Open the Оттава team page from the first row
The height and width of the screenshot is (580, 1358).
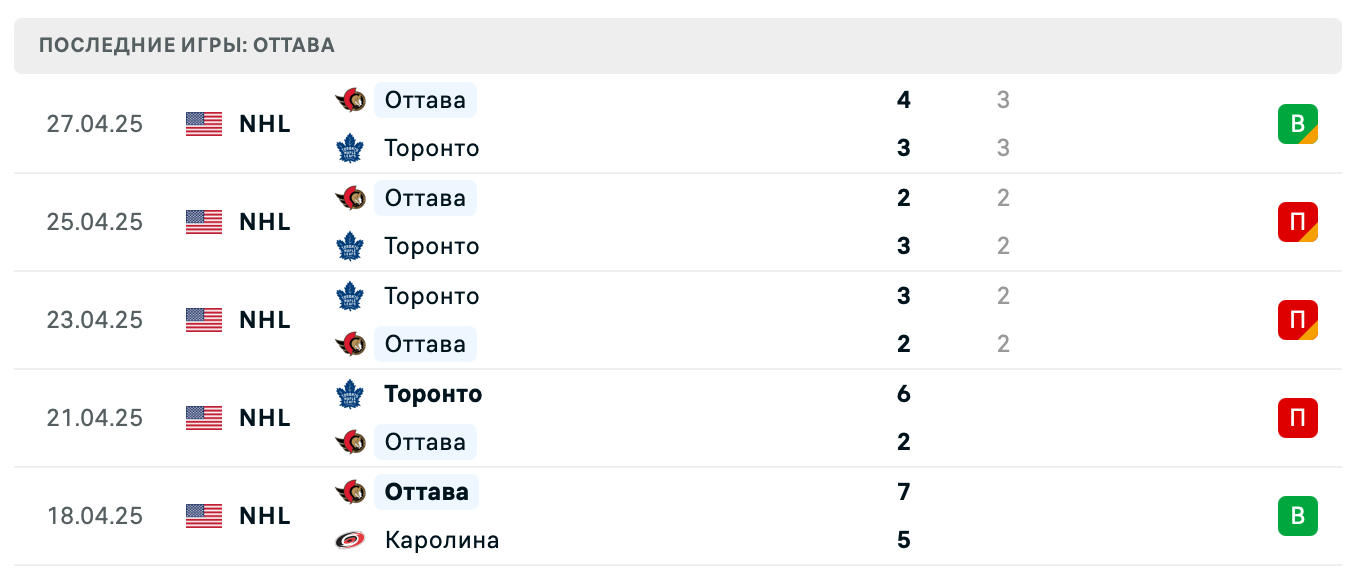[424, 99]
